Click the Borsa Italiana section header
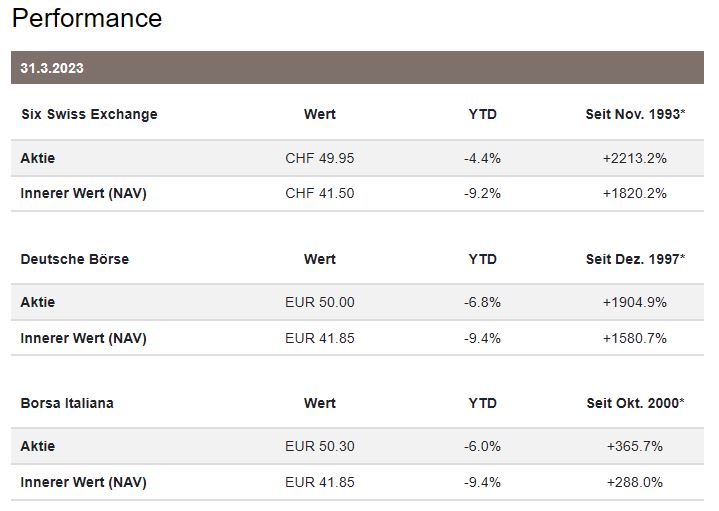The width and height of the screenshot is (719, 511). (x=67, y=403)
